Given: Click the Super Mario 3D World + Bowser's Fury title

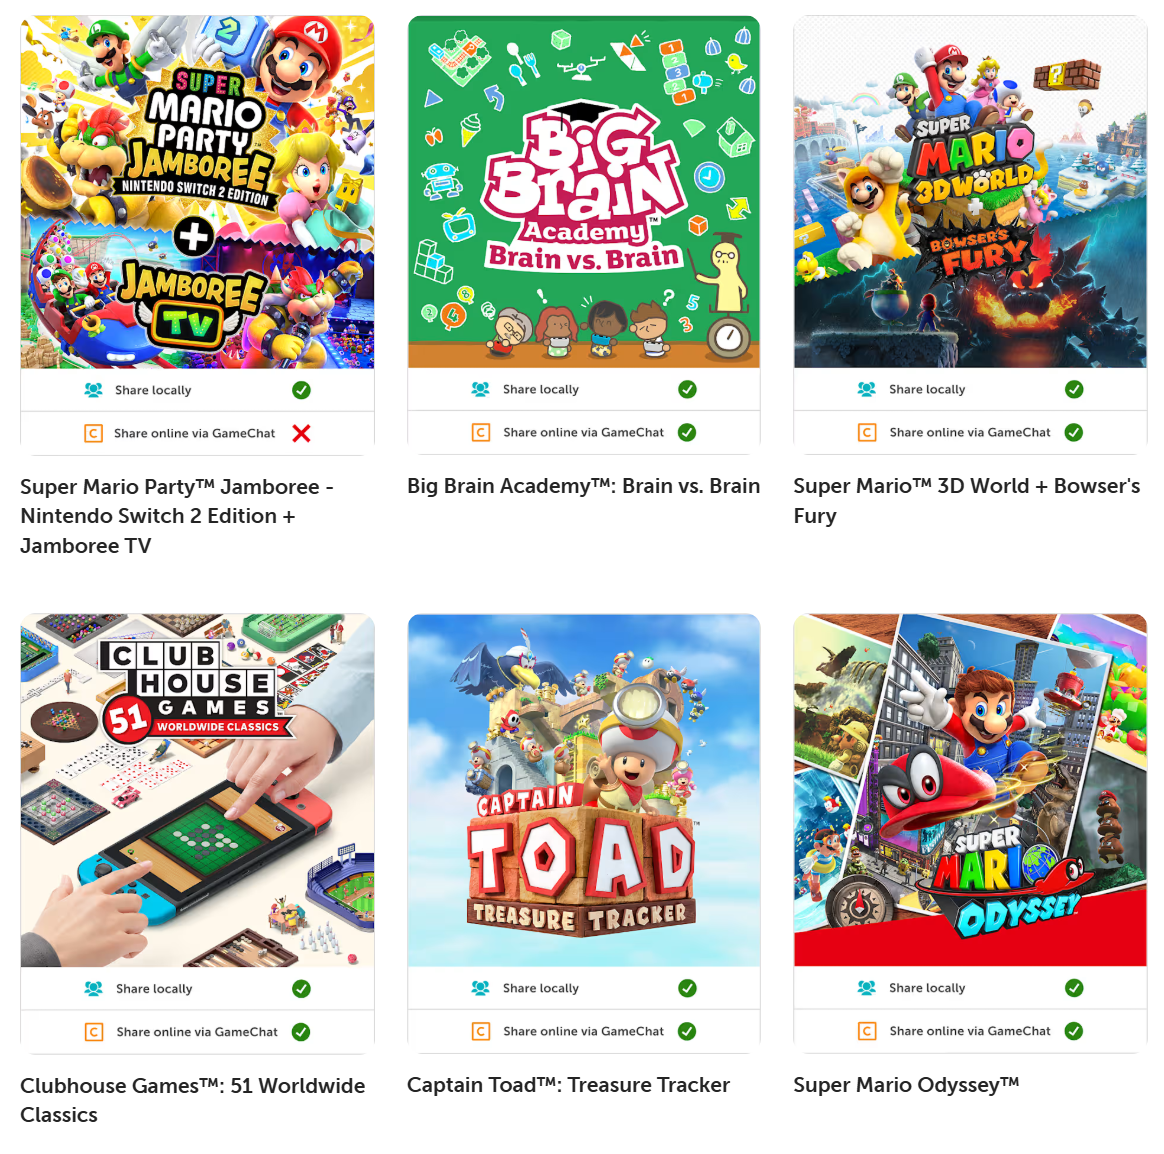Looking at the screenshot, I should click(967, 501).
